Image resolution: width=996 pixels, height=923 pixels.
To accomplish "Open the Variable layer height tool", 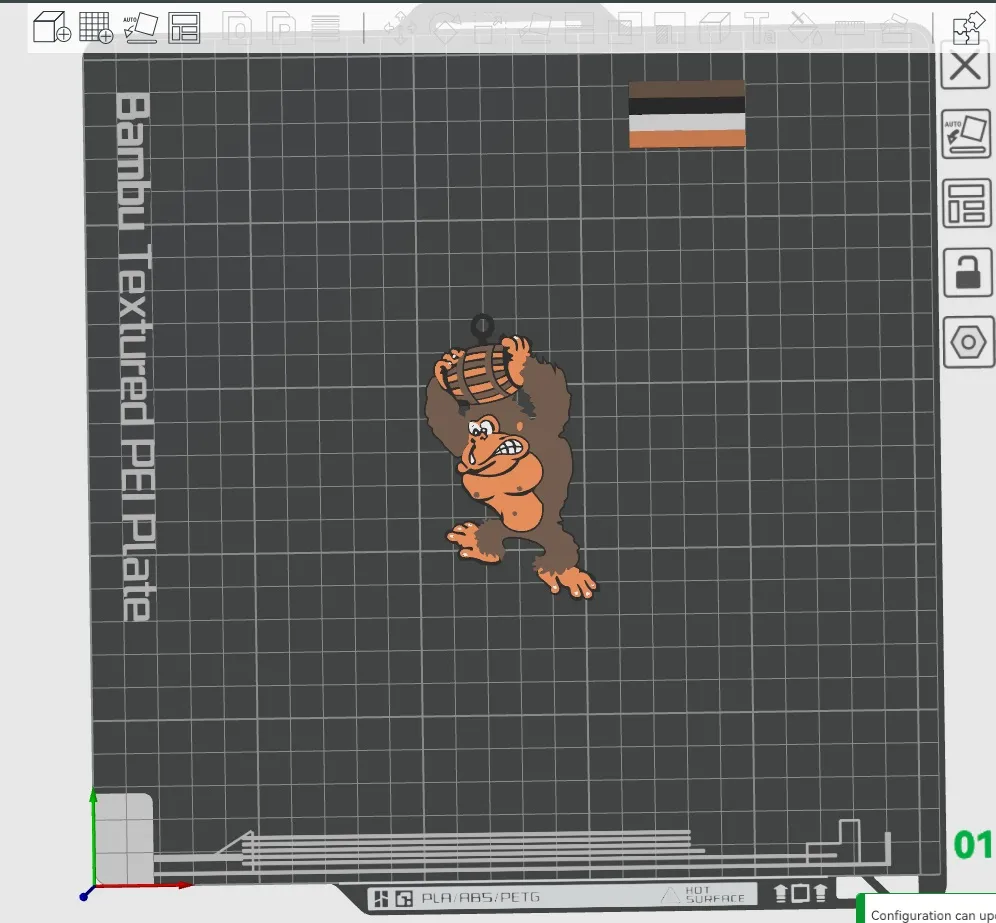I will click(325, 28).
